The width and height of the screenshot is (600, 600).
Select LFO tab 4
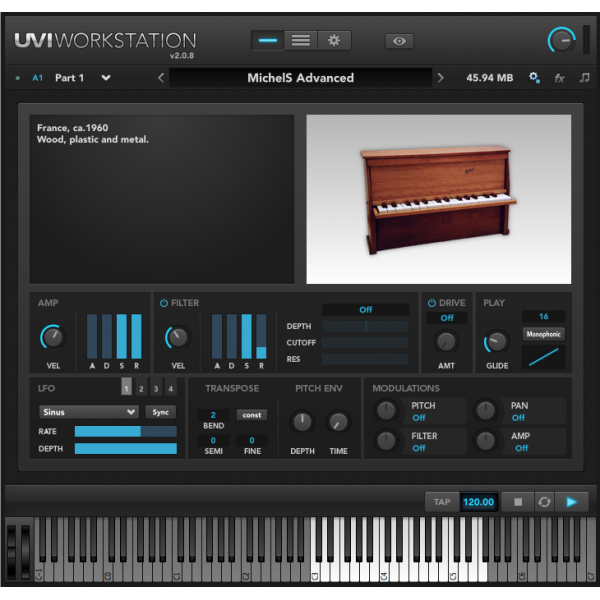point(171,388)
